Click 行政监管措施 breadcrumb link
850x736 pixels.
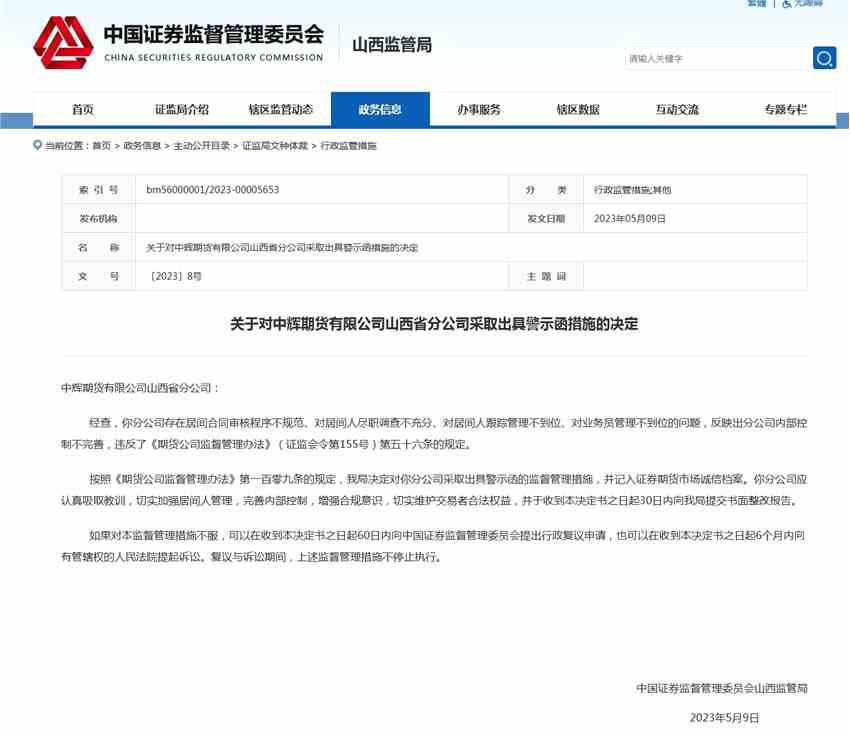[349, 145]
